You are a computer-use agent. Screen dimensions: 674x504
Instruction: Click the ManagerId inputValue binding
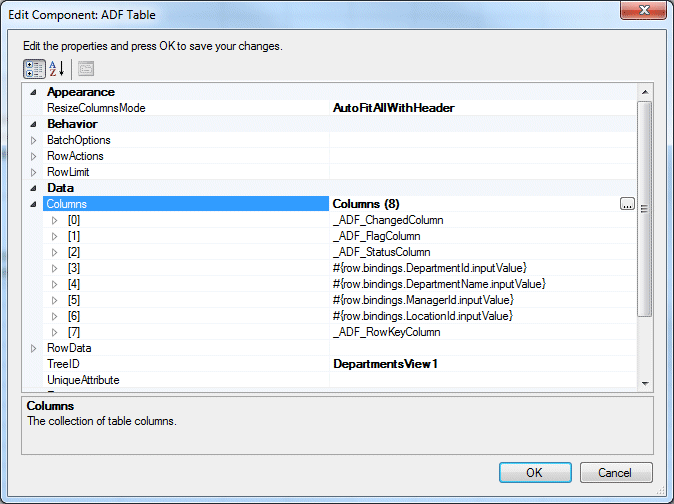click(x=423, y=300)
